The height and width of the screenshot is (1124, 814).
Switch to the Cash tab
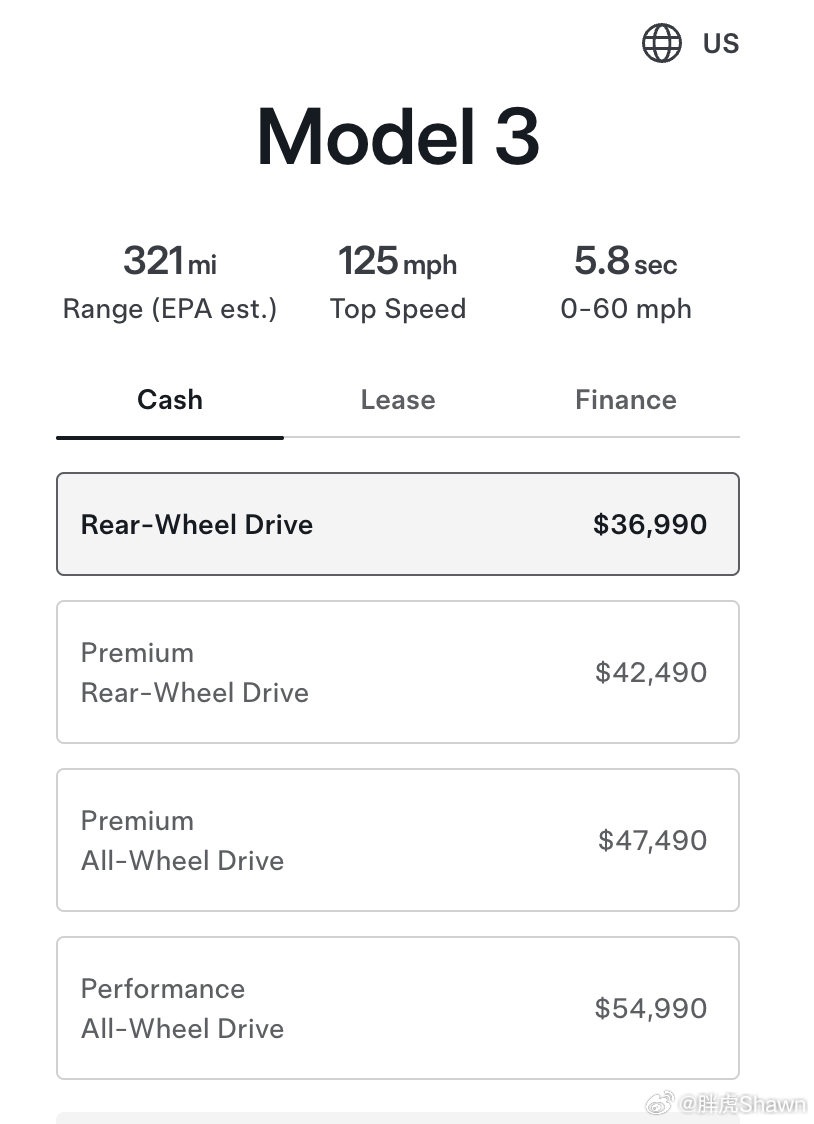(170, 400)
